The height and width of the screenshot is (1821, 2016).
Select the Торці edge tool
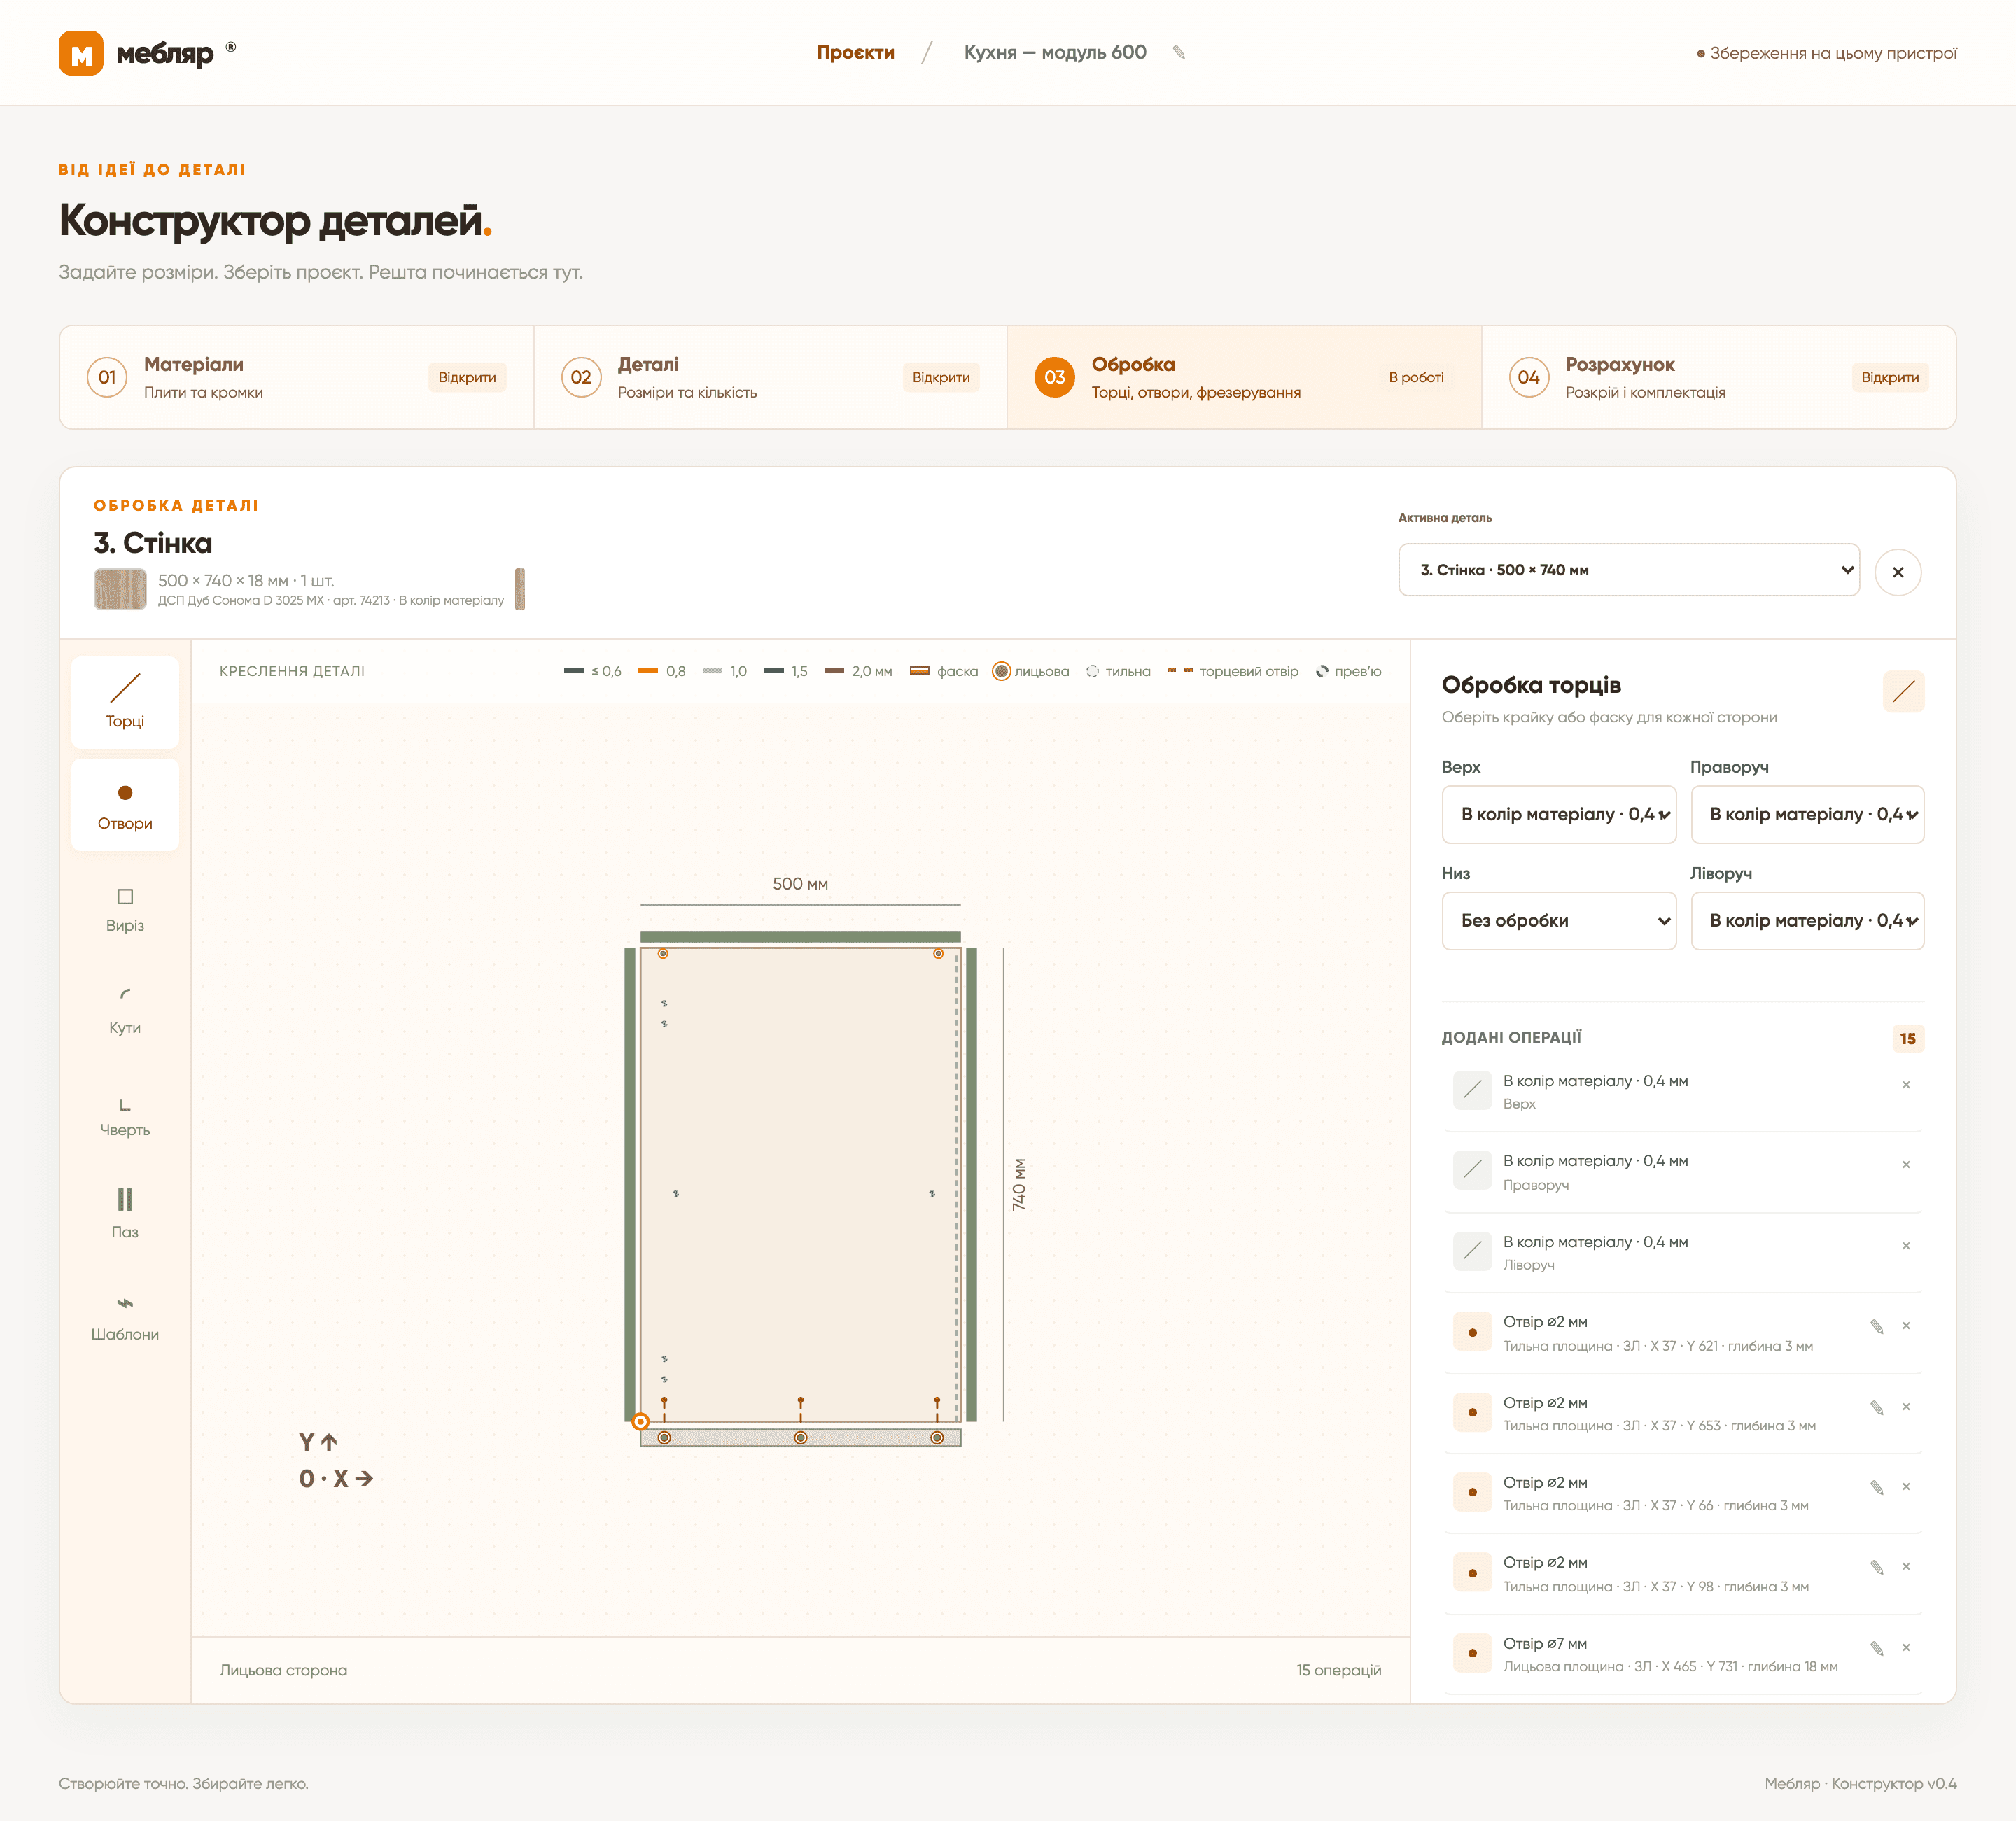tap(125, 702)
